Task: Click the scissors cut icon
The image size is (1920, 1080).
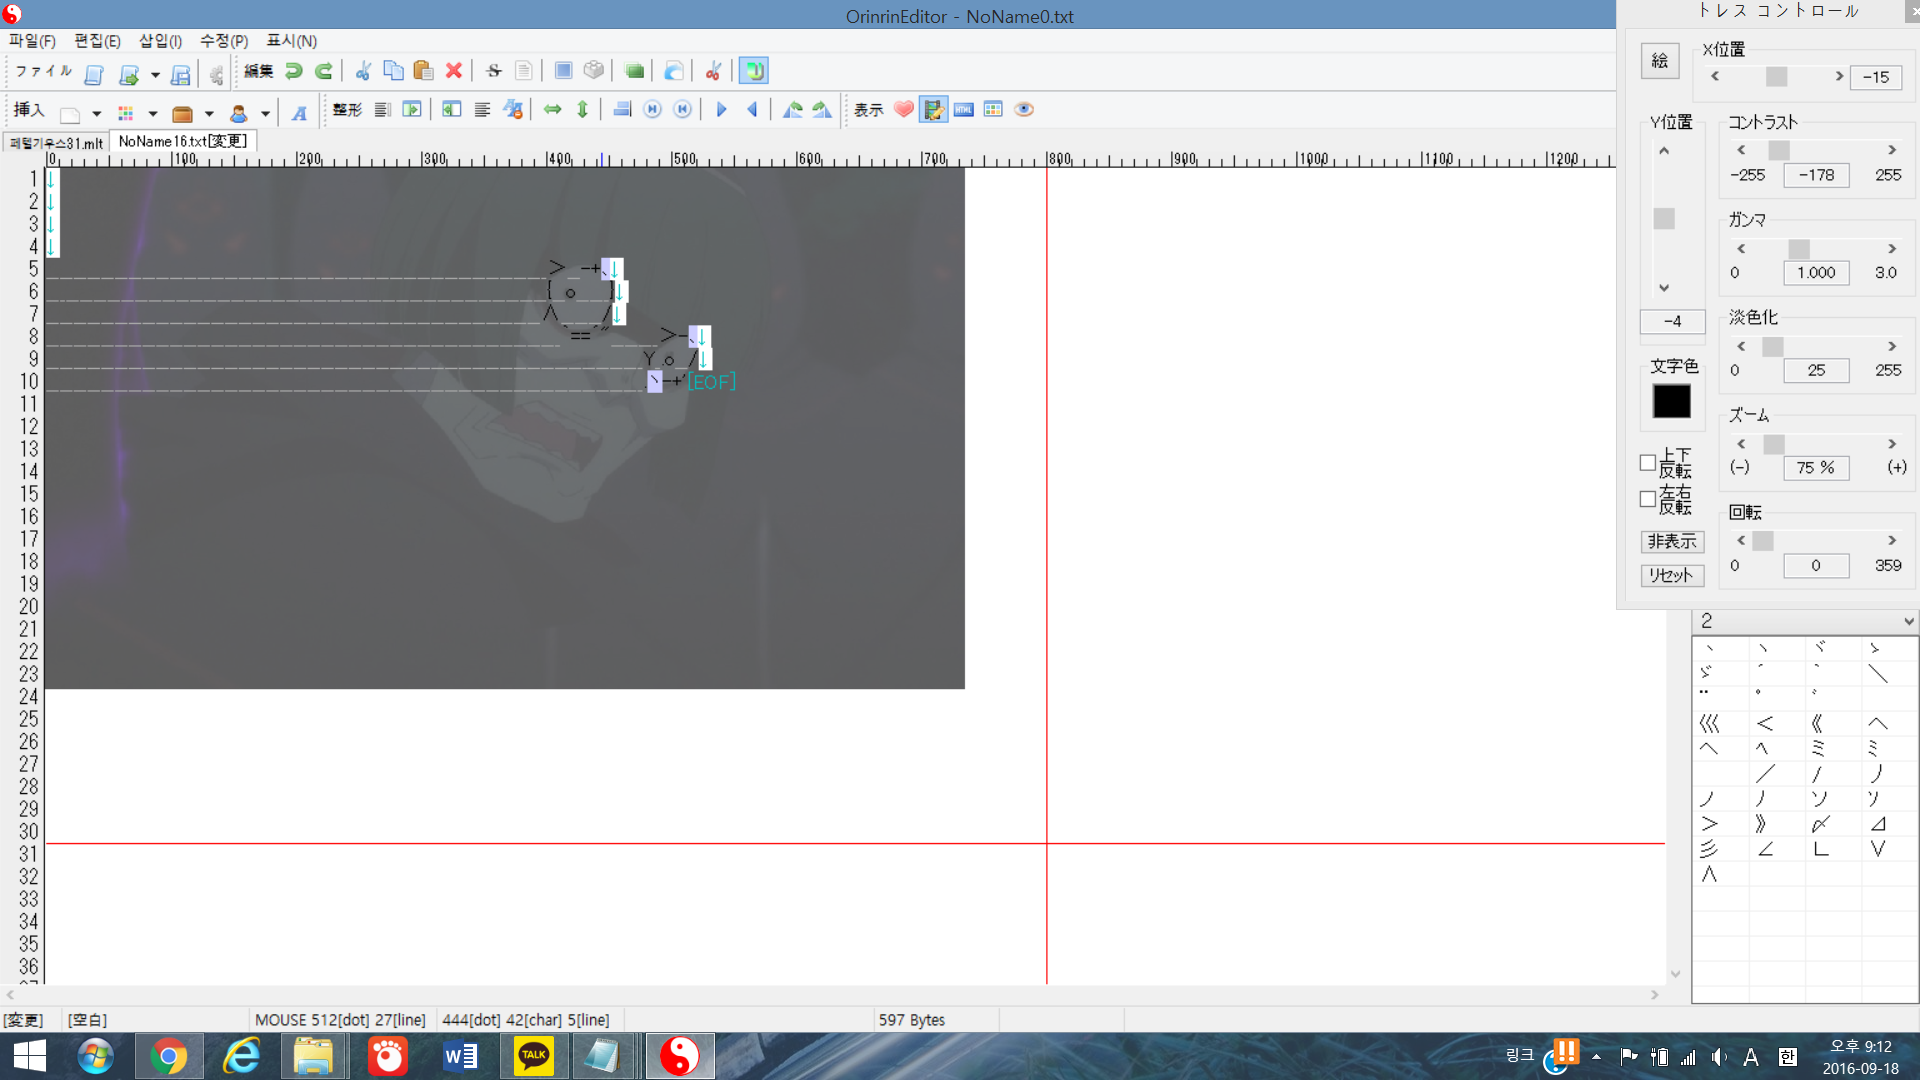Action: [x=363, y=71]
